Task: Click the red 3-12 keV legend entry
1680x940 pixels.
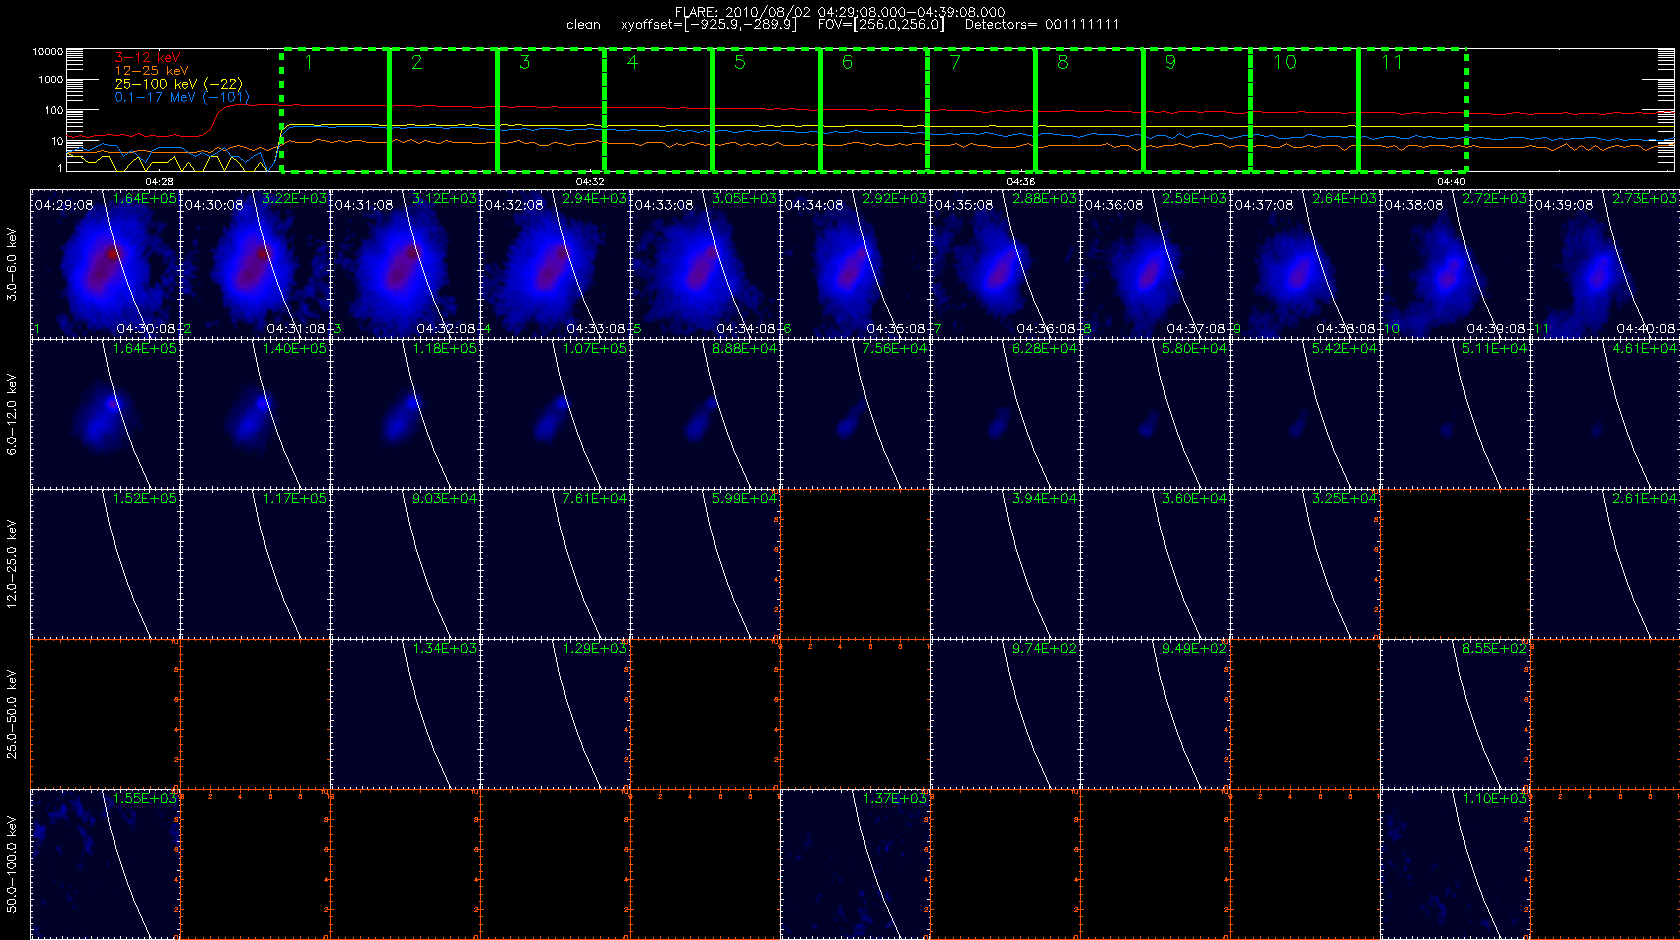Action: [147, 58]
